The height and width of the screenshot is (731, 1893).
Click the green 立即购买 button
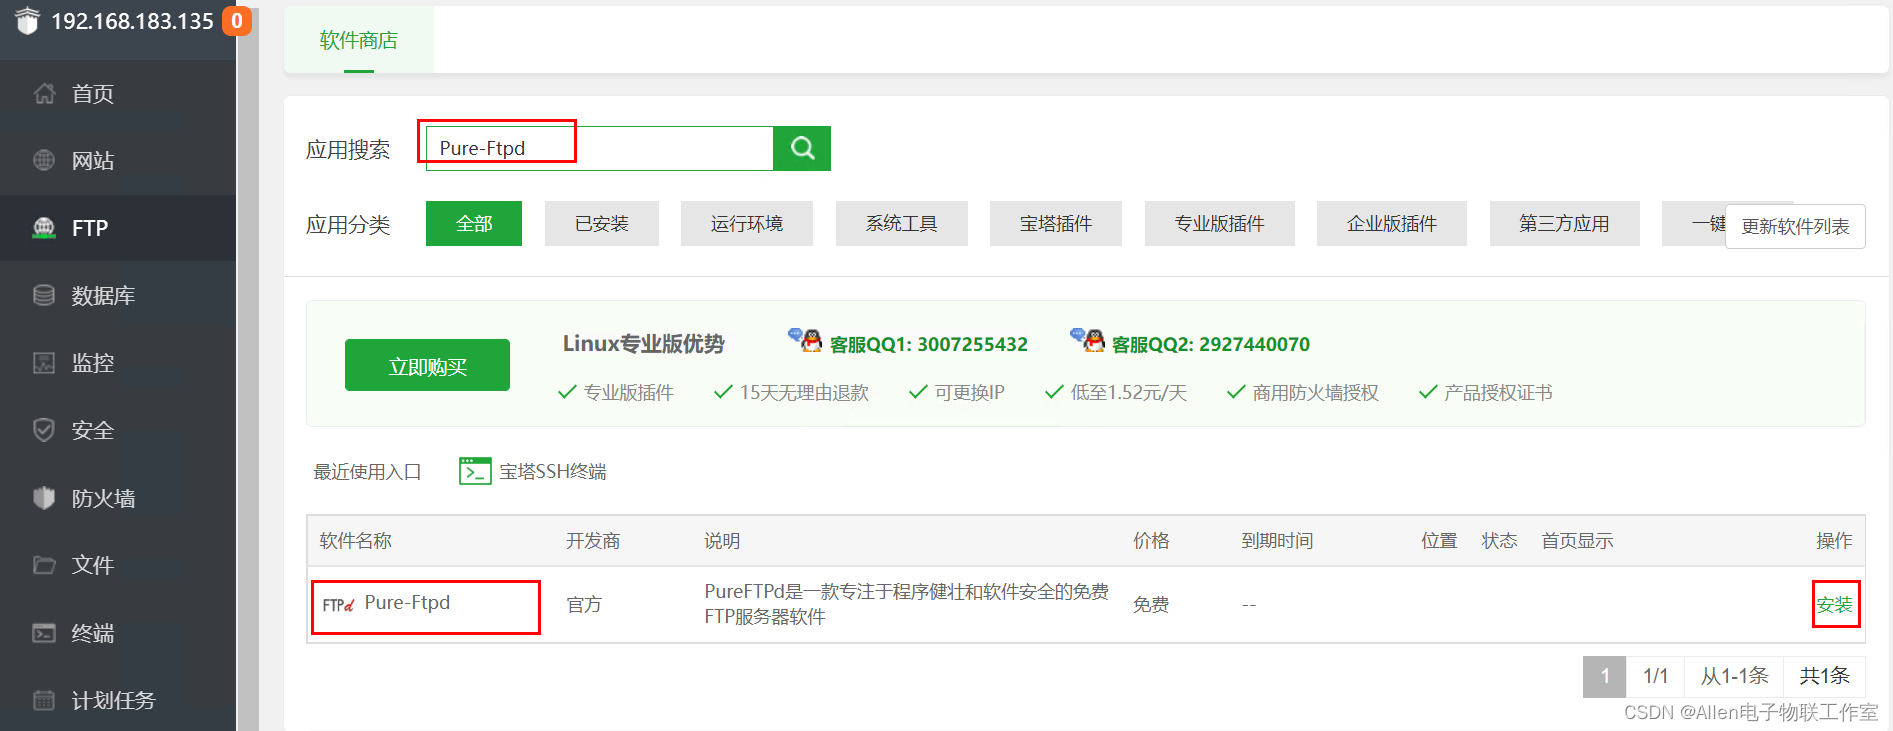pyautogui.click(x=427, y=366)
